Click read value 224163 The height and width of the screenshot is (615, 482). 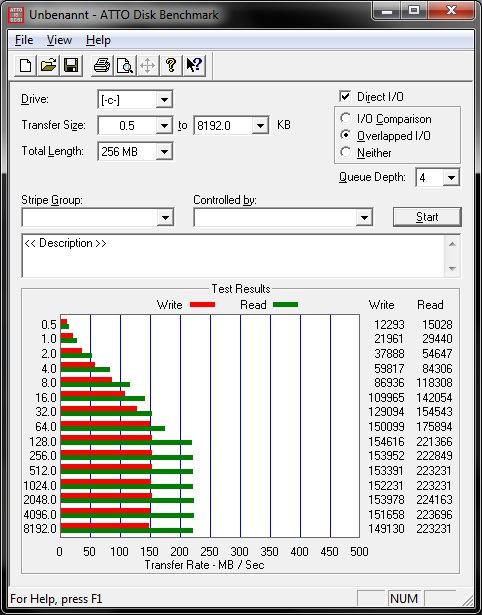coord(435,500)
